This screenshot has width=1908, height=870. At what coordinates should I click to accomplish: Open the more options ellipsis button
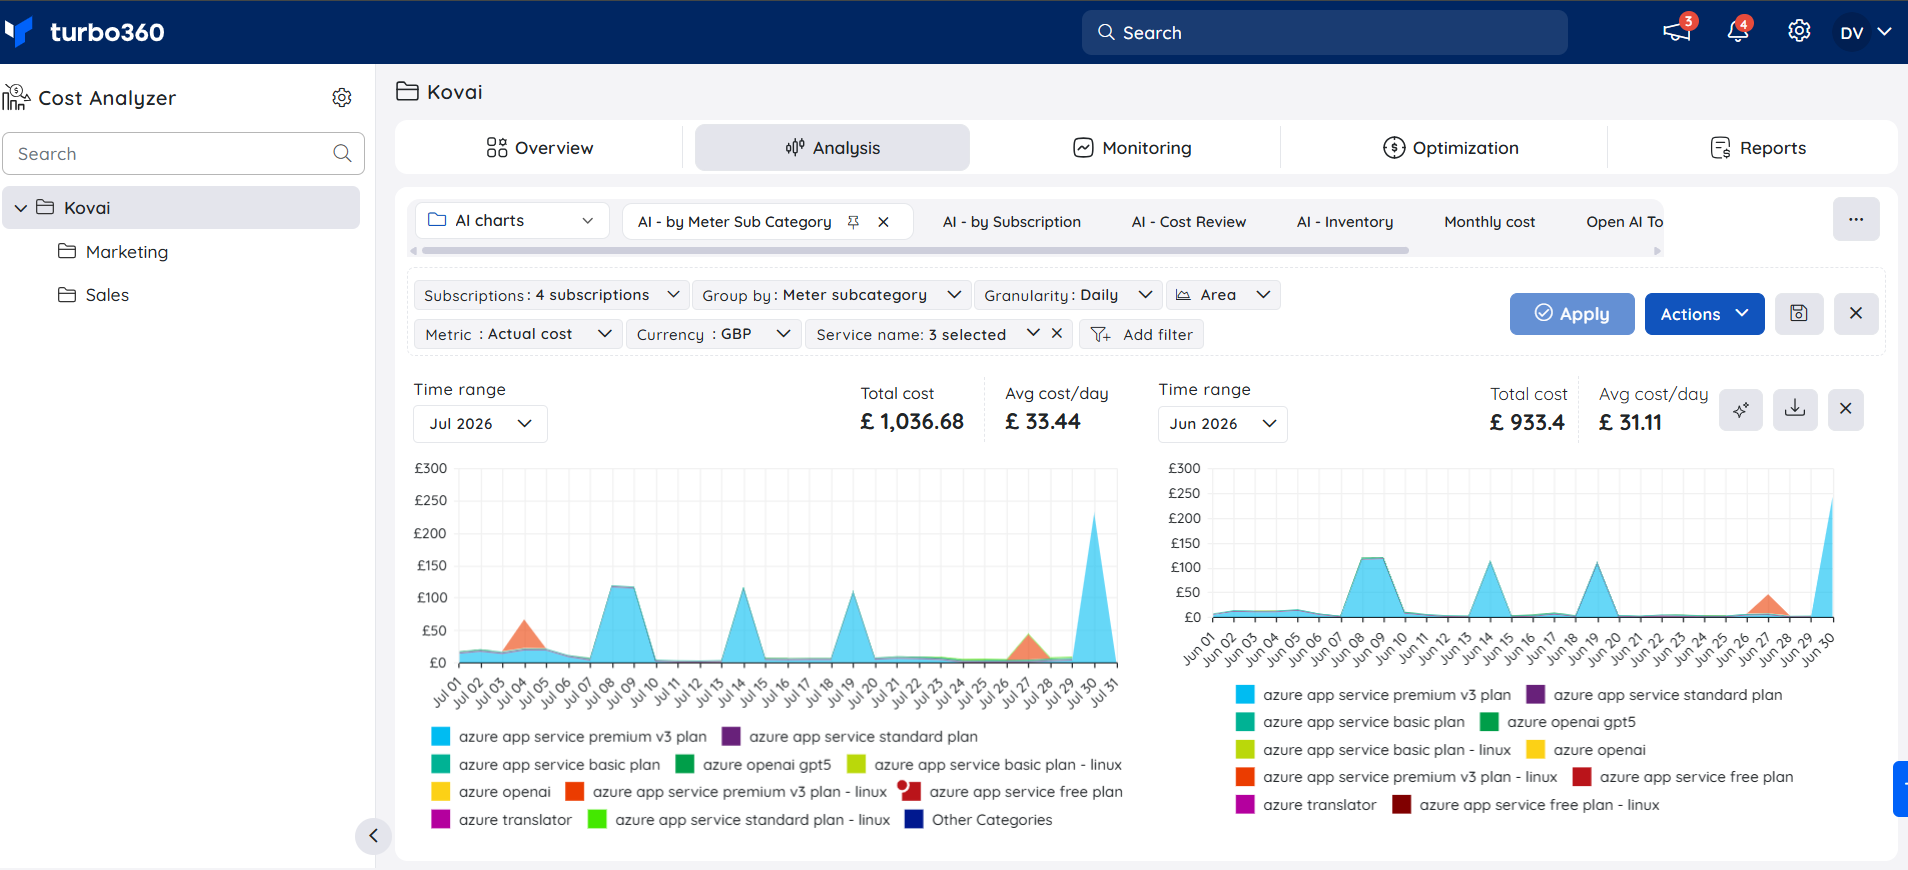(x=1856, y=219)
